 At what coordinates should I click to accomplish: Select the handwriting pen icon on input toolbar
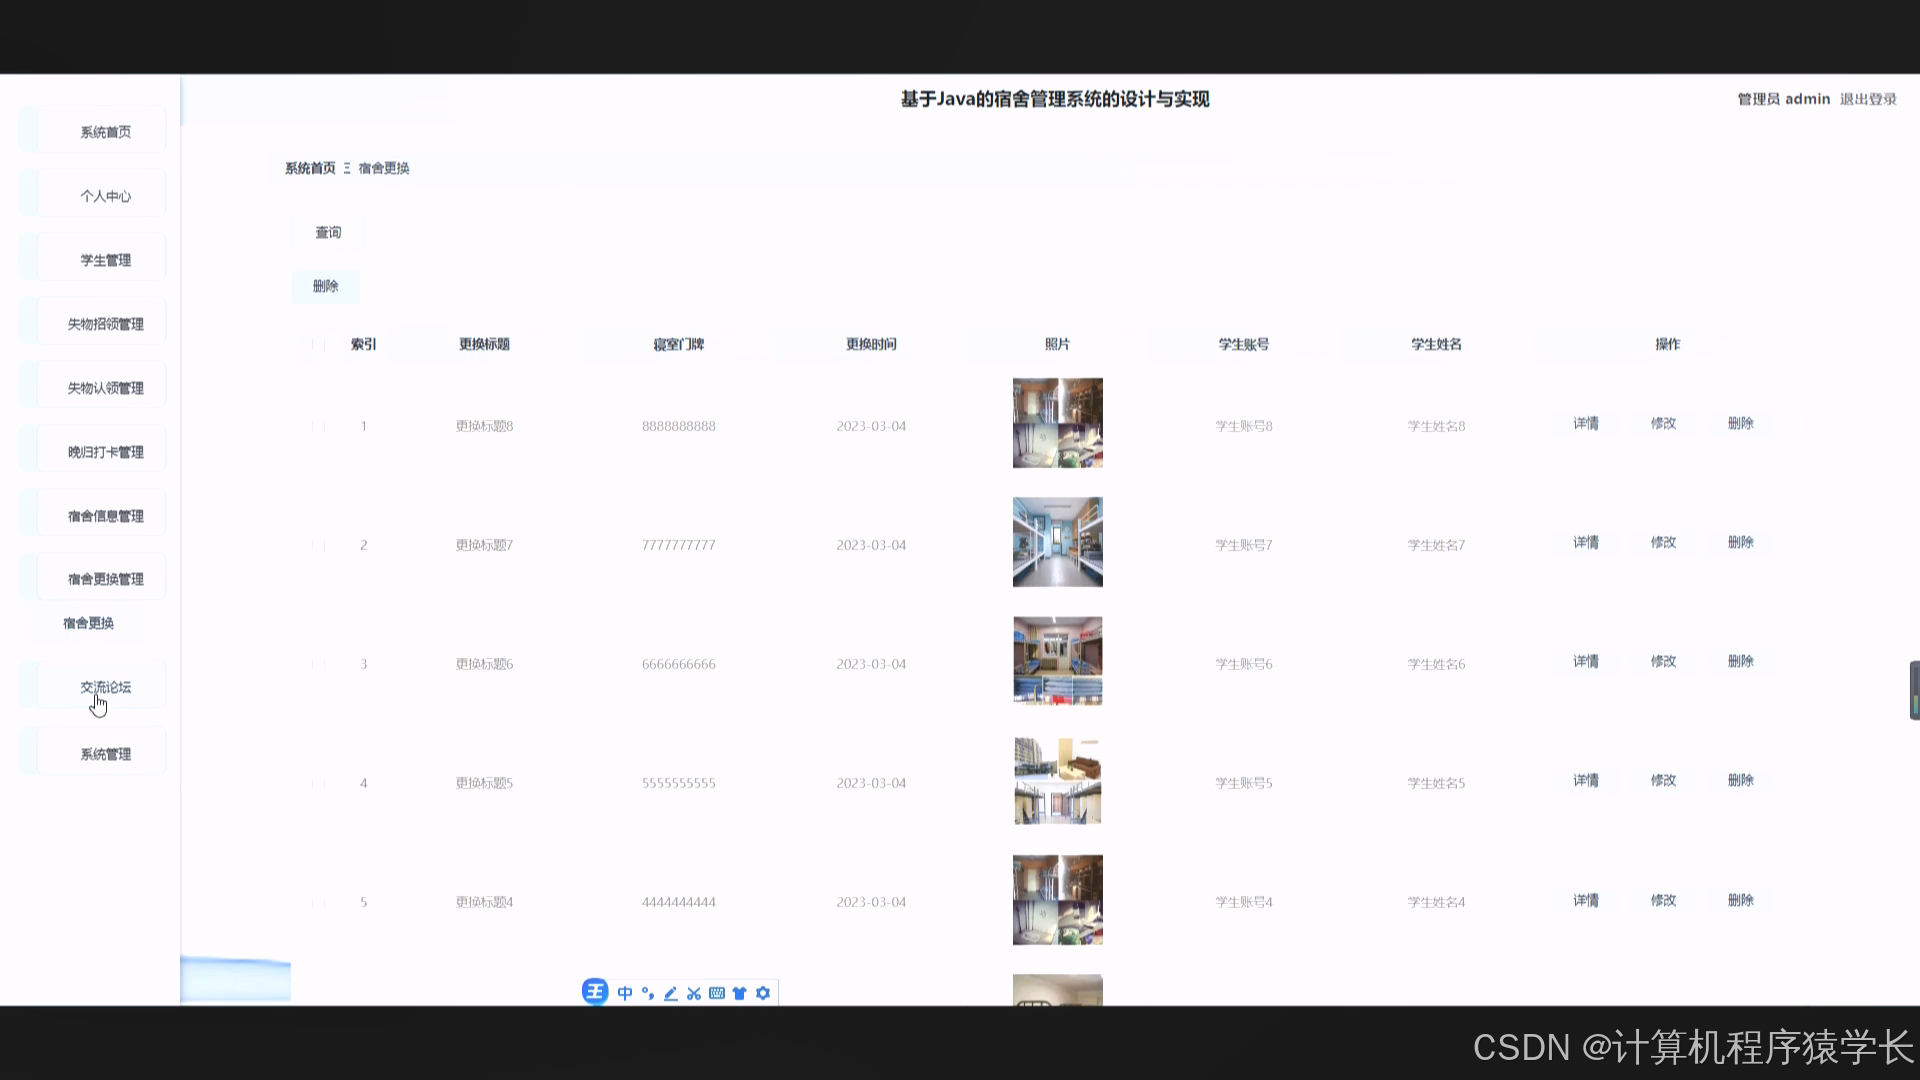pyautogui.click(x=671, y=992)
